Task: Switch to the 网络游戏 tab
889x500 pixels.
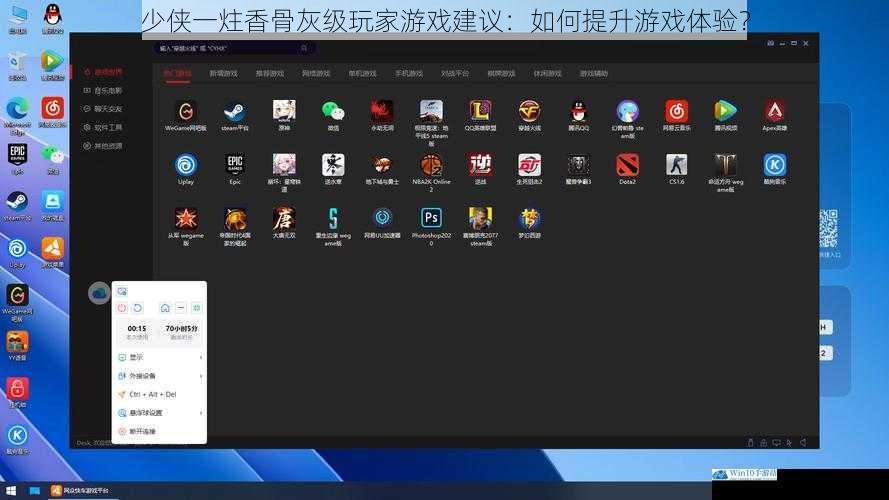Action: coord(316,74)
